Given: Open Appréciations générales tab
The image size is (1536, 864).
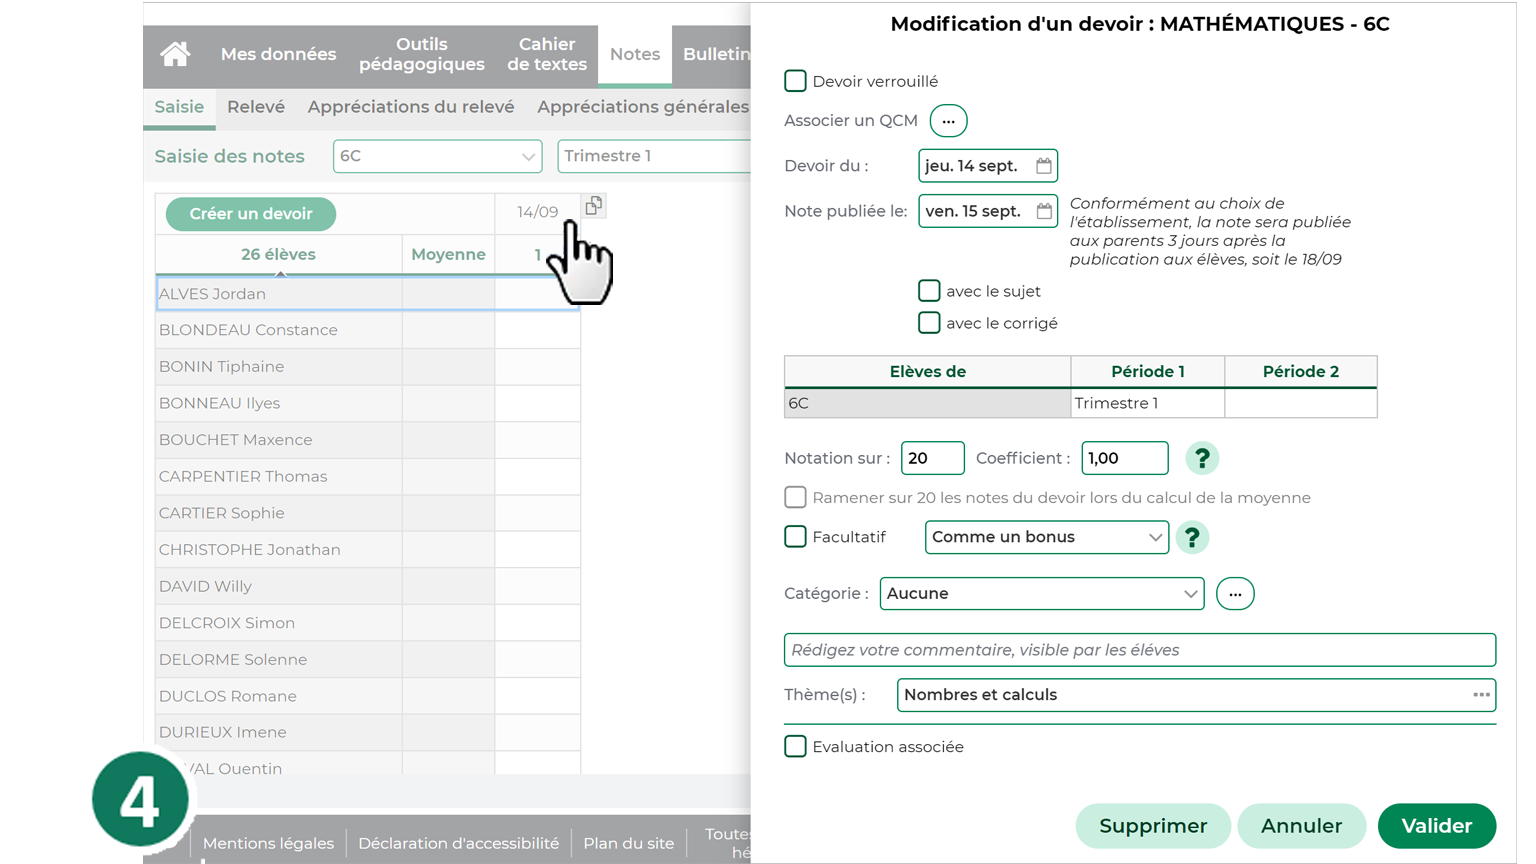Looking at the screenshot, I should point(643,107).
